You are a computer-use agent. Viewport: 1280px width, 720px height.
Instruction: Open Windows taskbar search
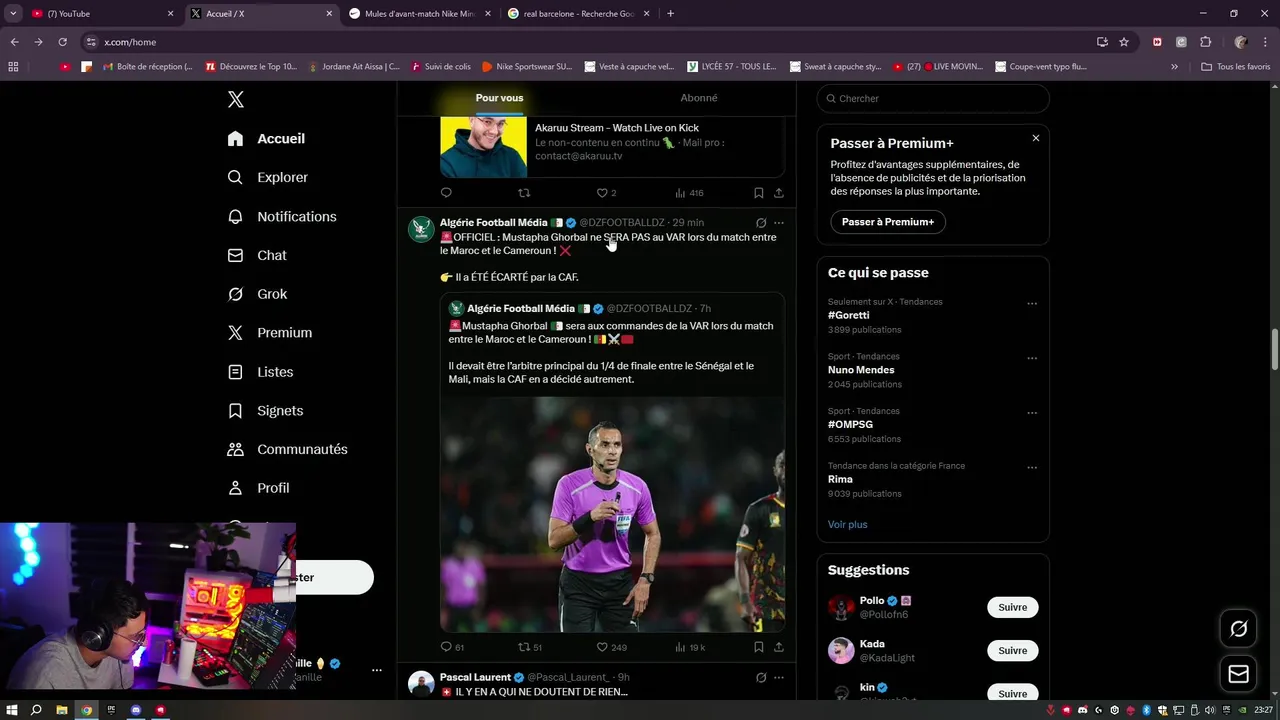pyautogui.click(x=36, y=710)
